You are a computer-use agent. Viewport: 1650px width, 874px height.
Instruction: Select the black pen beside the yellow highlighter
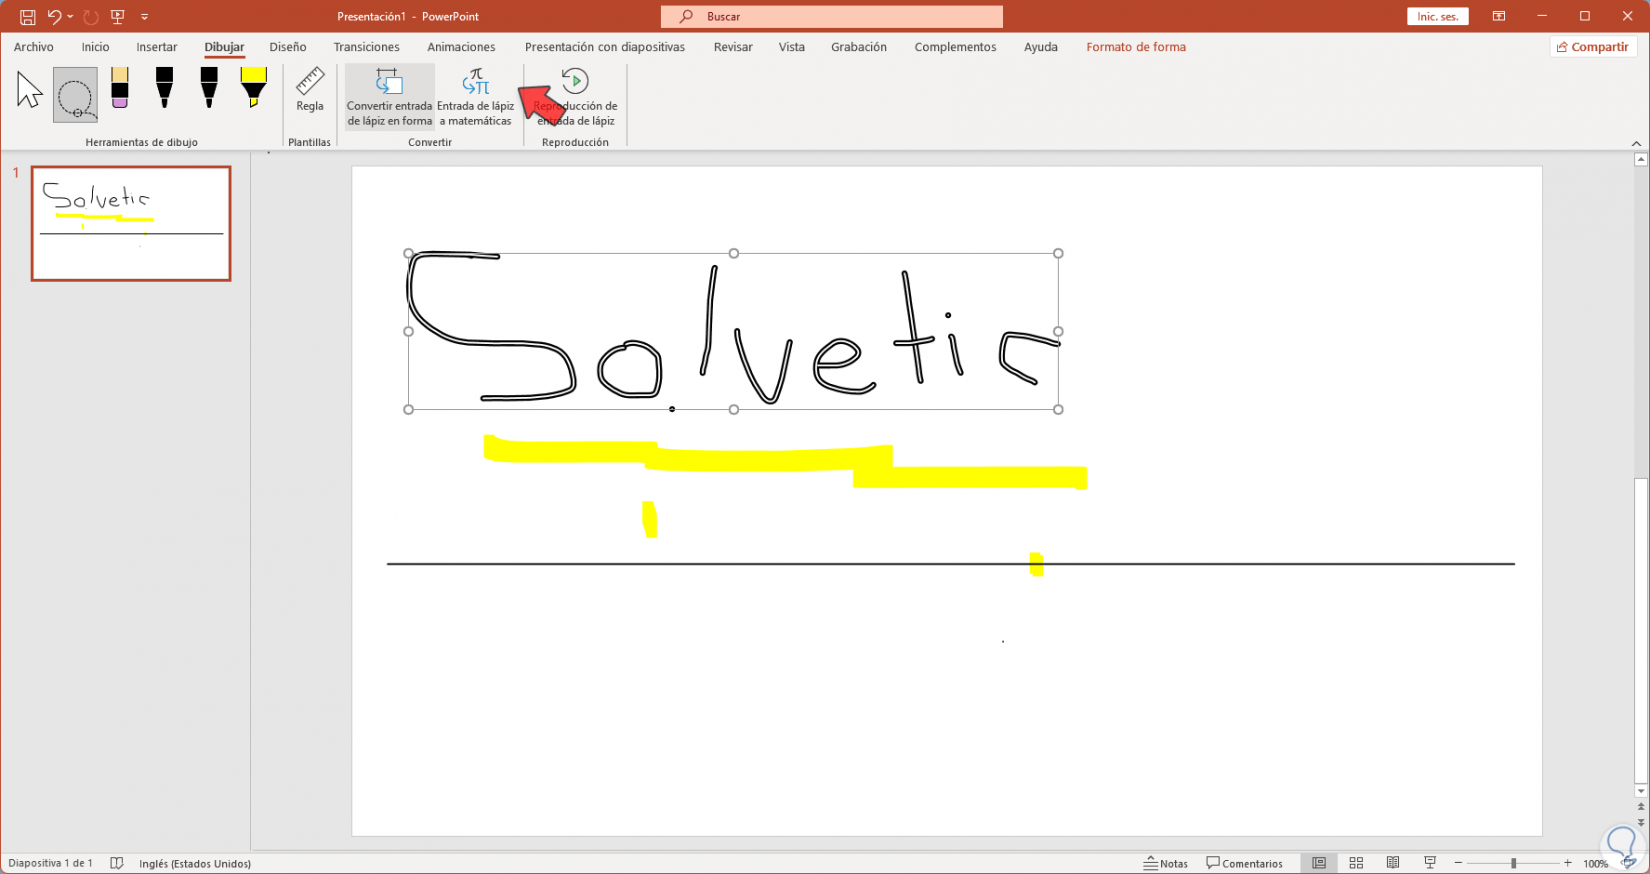tap(208, 88)
